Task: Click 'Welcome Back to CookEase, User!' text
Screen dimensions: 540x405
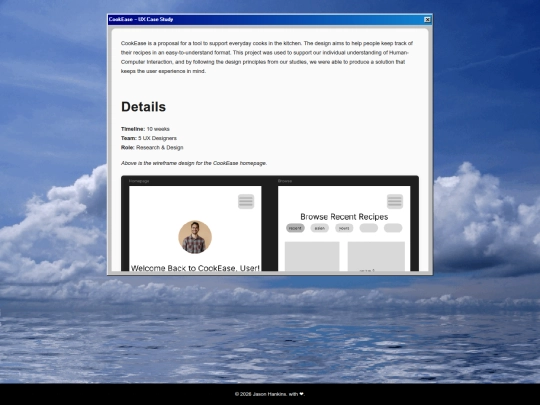Action: (x=195, y=268)
